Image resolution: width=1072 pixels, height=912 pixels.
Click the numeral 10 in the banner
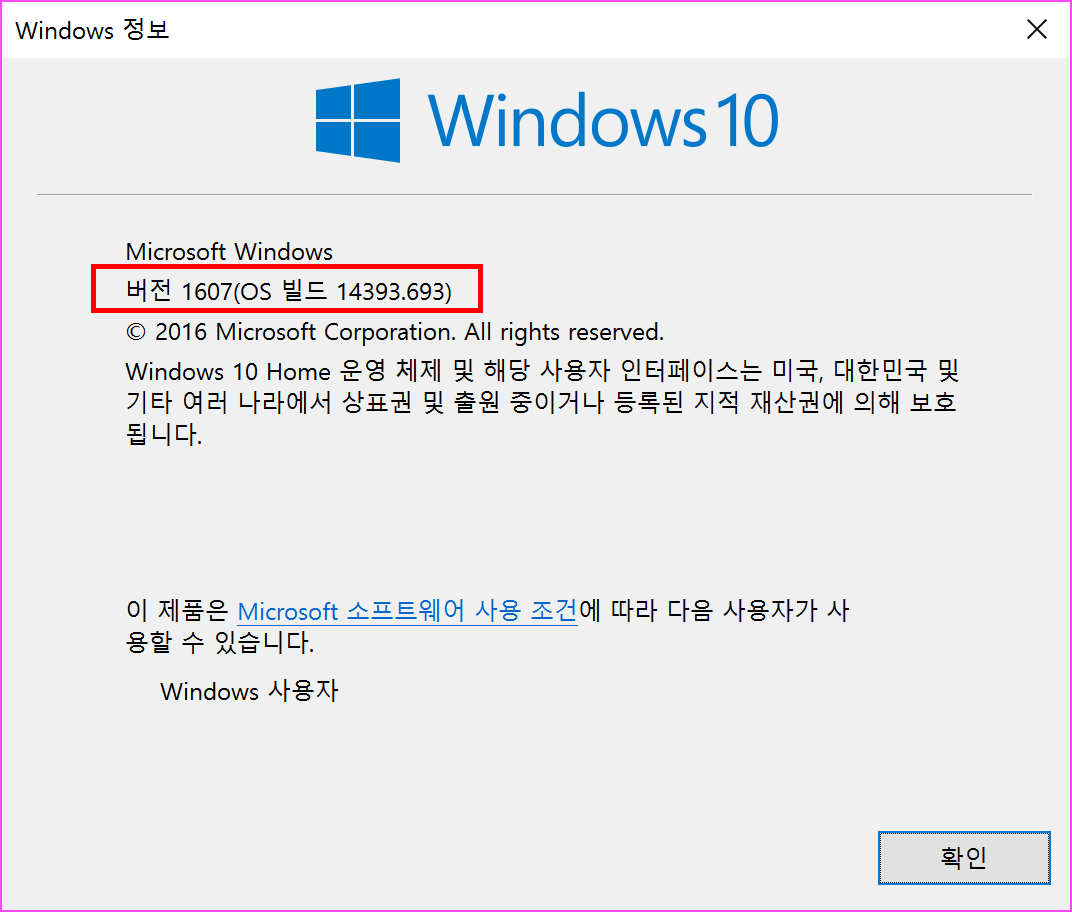tap(747, 120)
